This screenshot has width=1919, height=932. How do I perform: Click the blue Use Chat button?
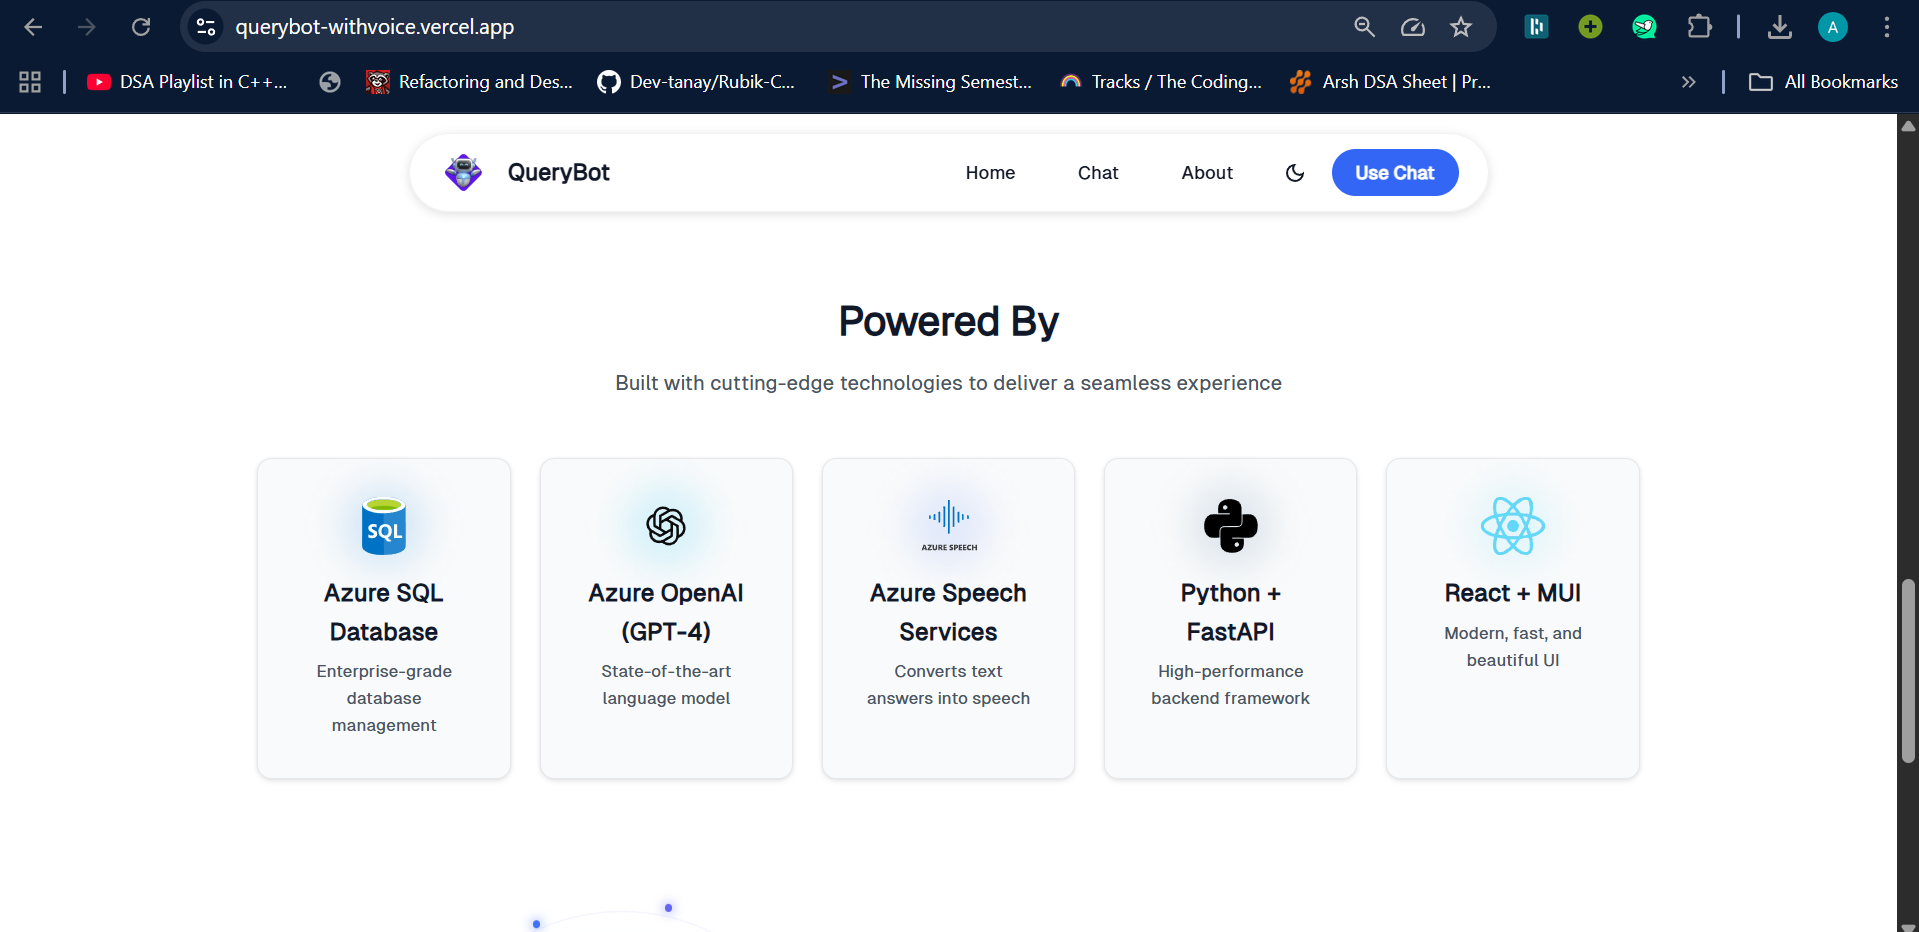pos(1395,173)
